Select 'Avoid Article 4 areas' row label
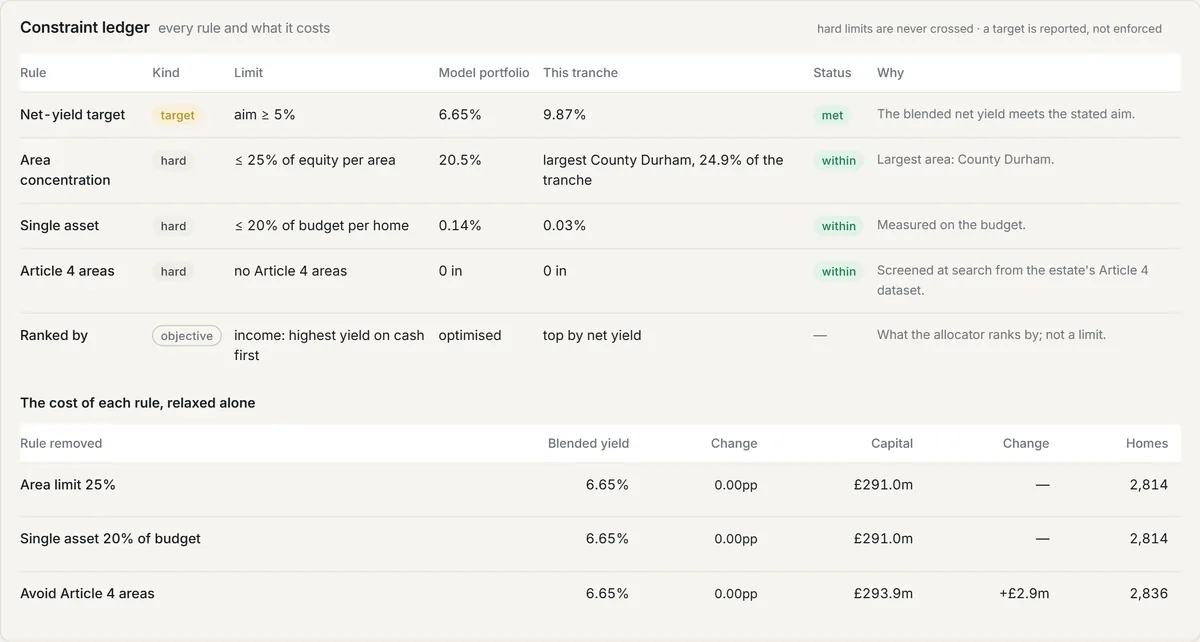This screenshot has height=642, width=1200. pyautogui.click(x=87, y=594)
